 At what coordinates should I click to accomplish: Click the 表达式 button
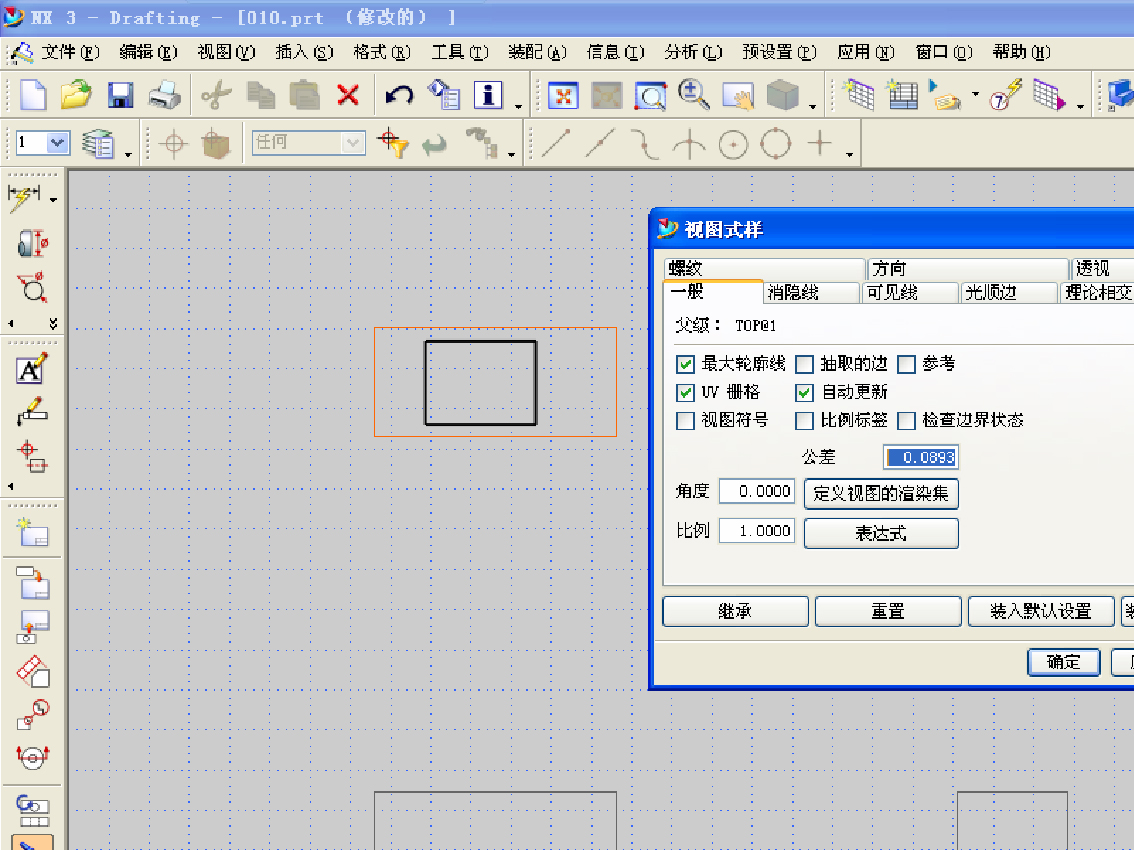881,533
